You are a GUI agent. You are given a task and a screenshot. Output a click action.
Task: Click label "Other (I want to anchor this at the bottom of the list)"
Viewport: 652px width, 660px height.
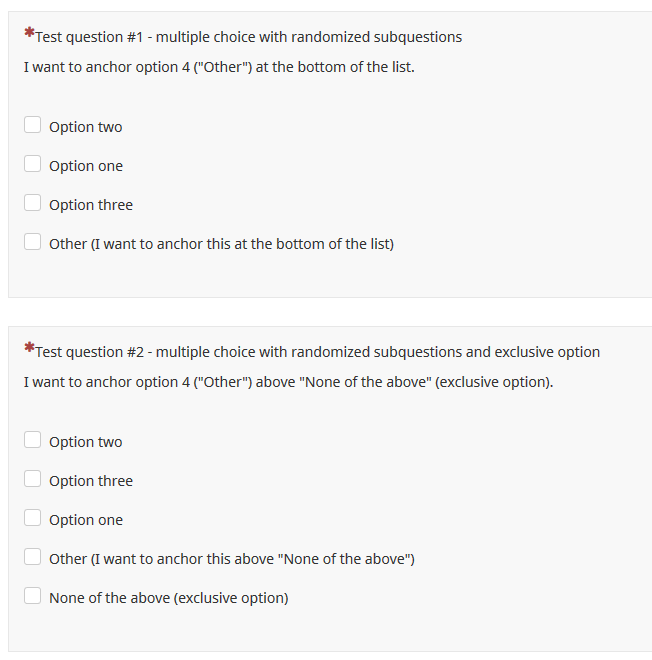tap(221, 244)
